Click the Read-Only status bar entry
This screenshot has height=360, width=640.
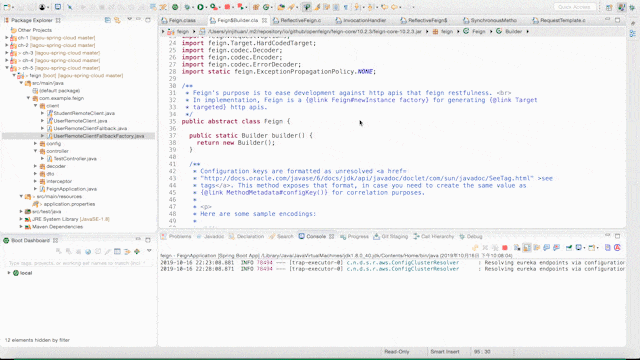point(397,351)
